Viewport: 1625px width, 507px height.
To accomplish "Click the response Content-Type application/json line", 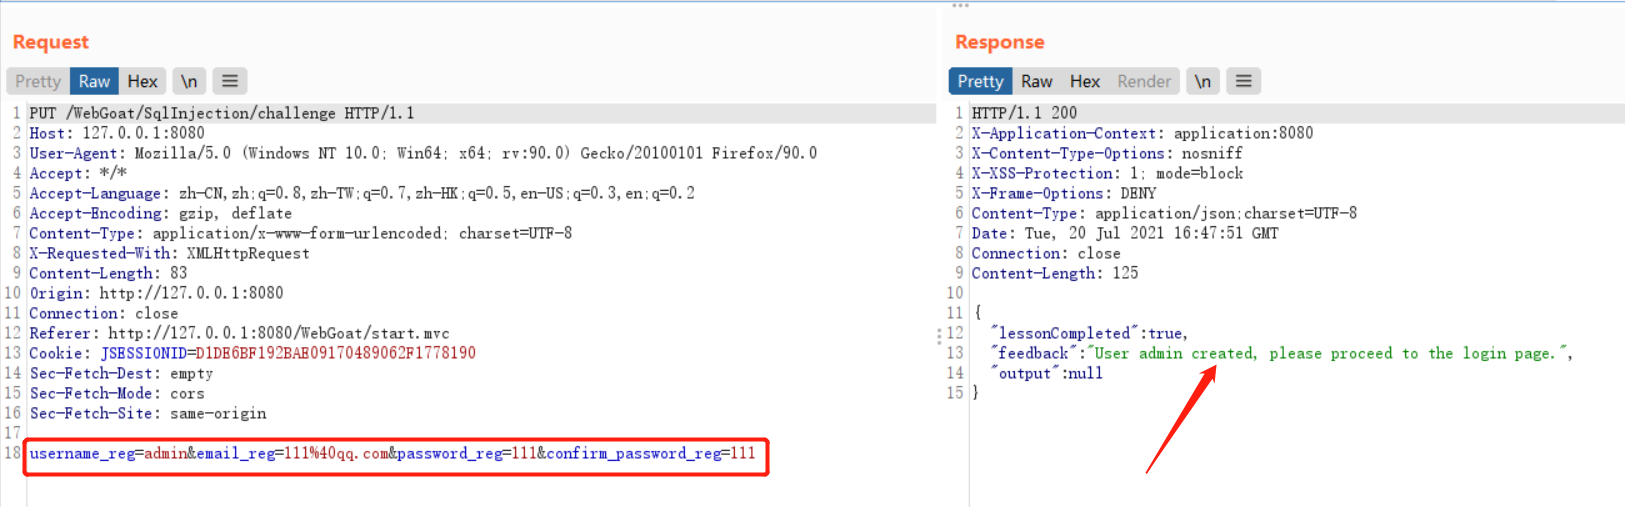I will pyautogui.click(x=1165, y=213).
